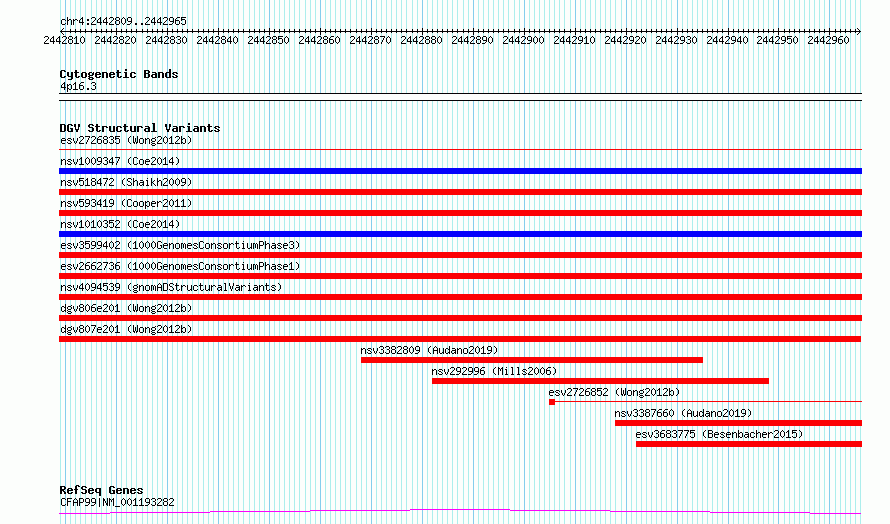Click the red bar under esv3599402
The width and height of the screenshot is (890, 524).
point(460,255)
